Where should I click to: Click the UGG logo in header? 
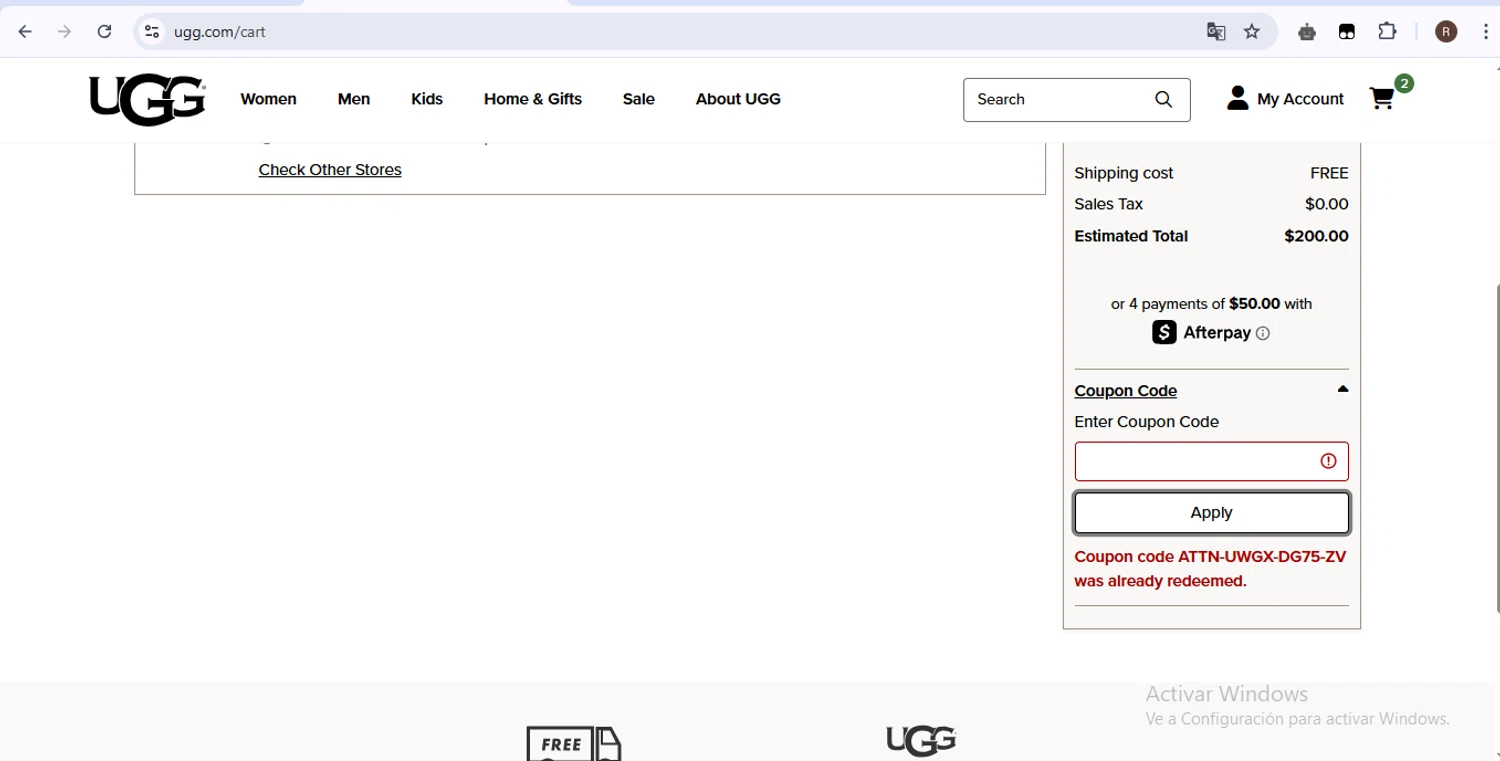[147, 100]
